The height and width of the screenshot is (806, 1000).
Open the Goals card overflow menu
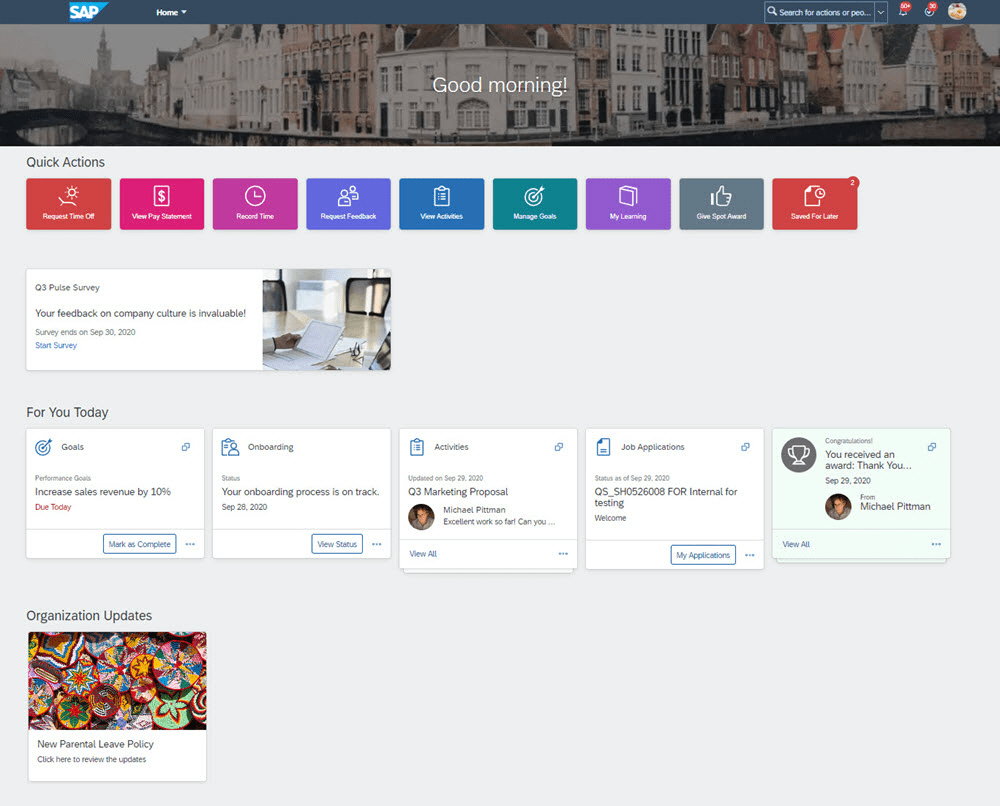190,544
